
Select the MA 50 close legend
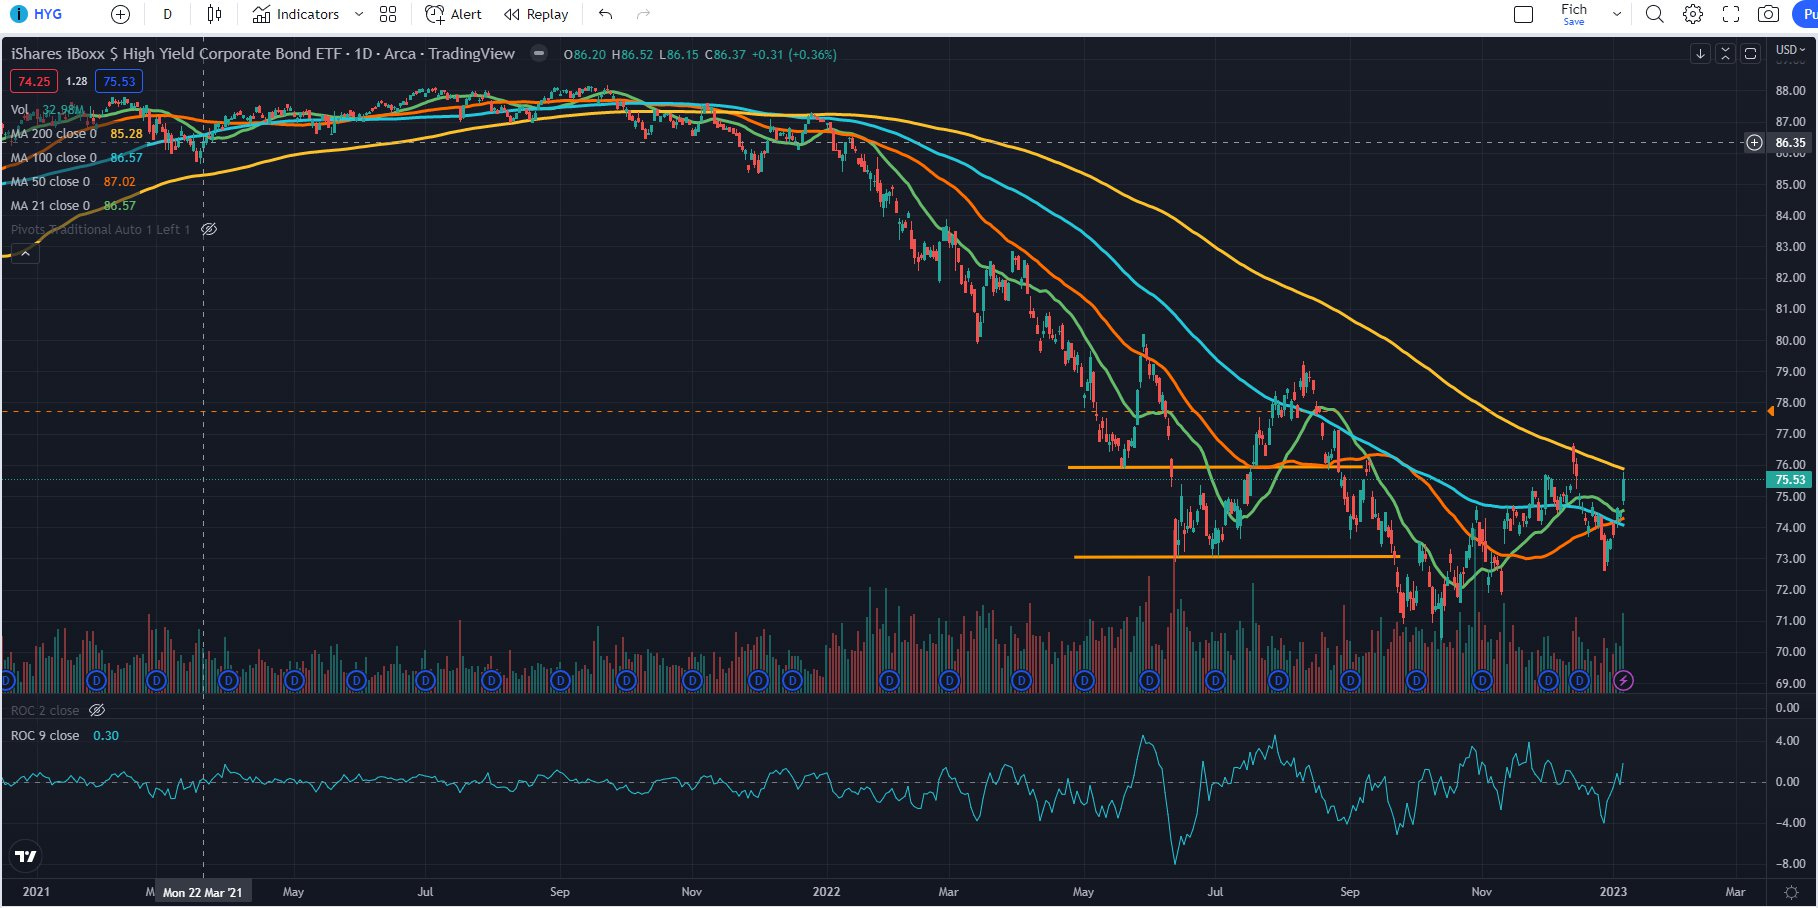click(x=50, y=181)
